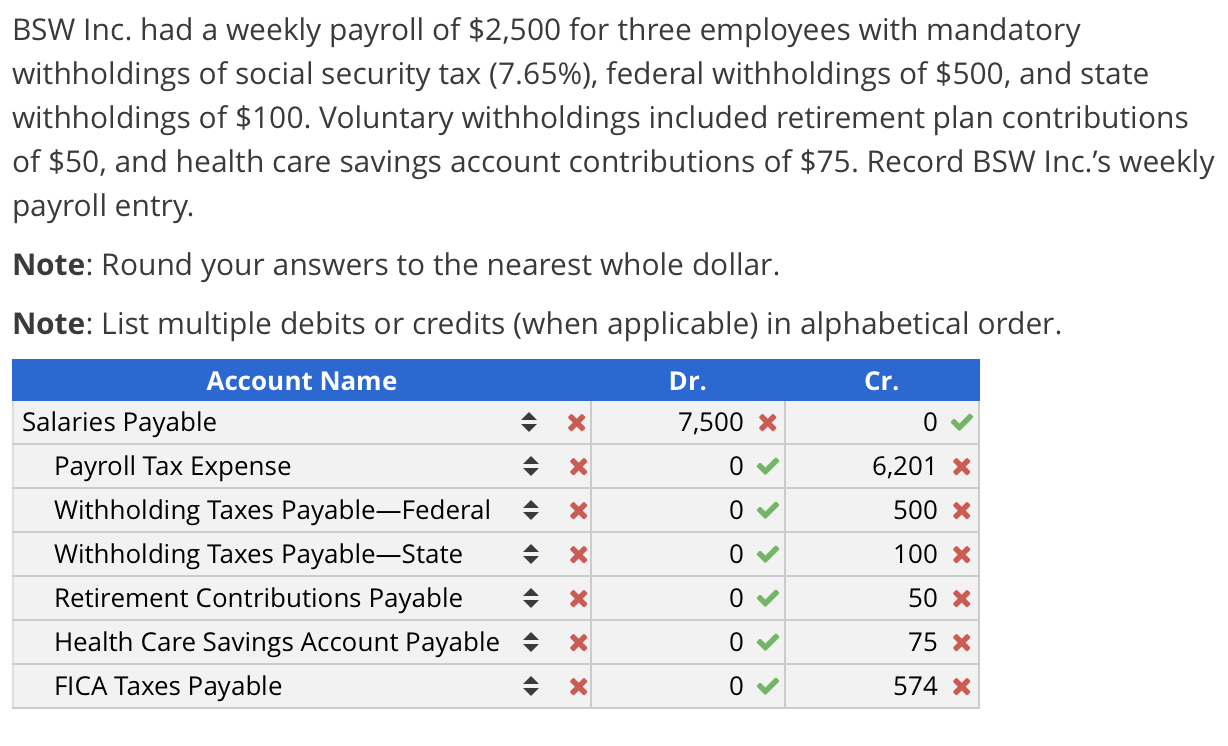Click green checkmark in FICA Taxes Payable debit
The image size is (1228, 746).
(767, 687)
